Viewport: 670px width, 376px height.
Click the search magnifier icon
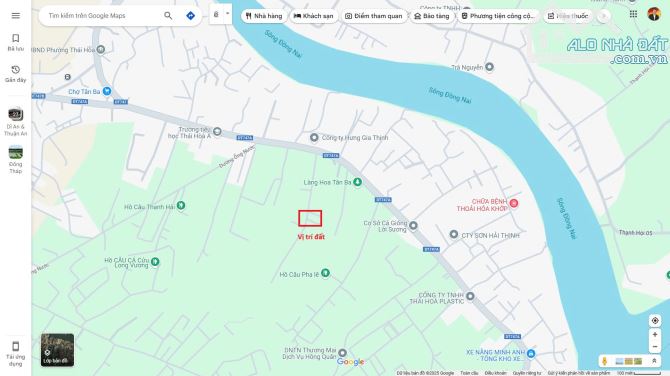point(168,16)
